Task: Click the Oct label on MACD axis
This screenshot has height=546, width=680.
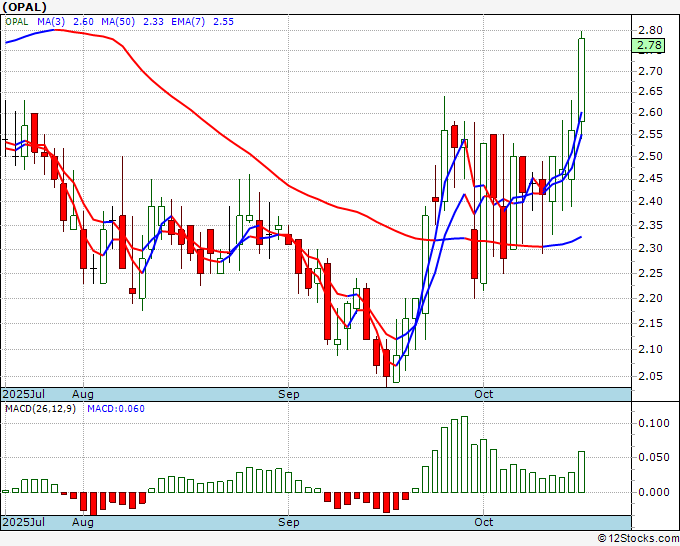Action: (484, 522)
